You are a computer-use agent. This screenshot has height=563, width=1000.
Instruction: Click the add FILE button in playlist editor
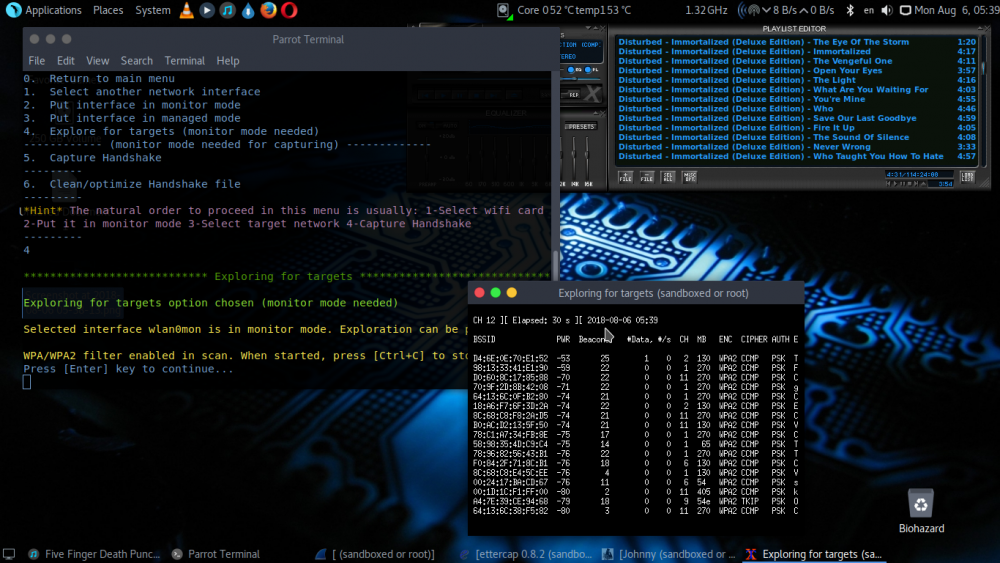tap(625, 177)
